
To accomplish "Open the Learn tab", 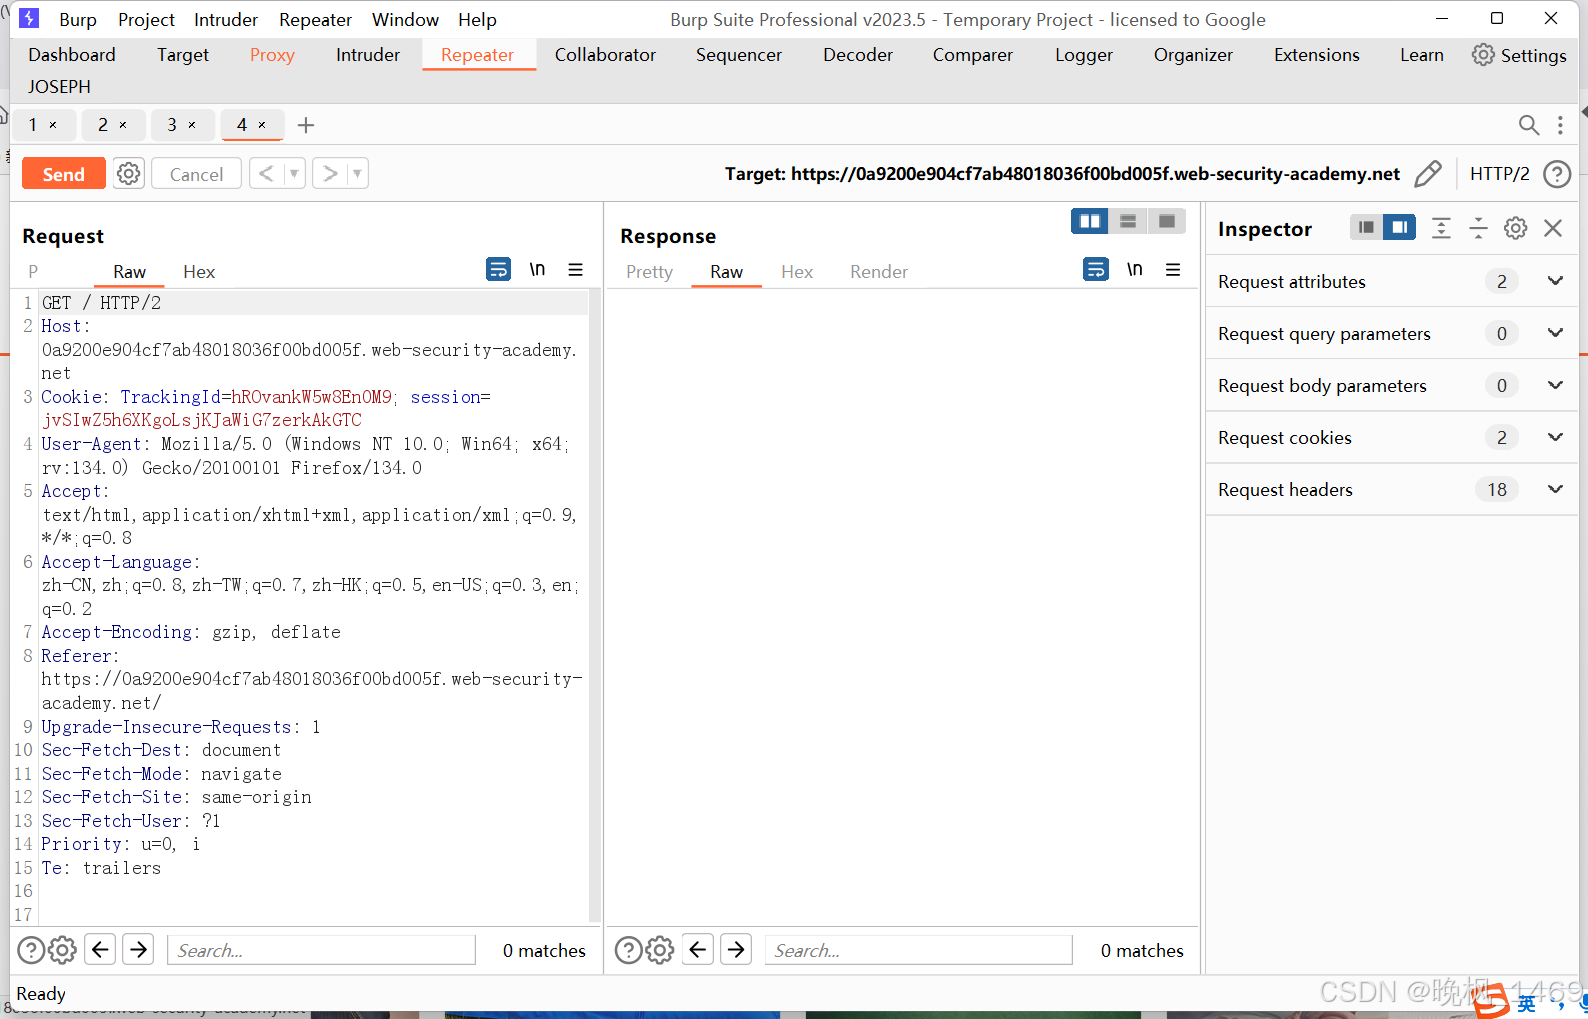I will (x=1421, y=55).
